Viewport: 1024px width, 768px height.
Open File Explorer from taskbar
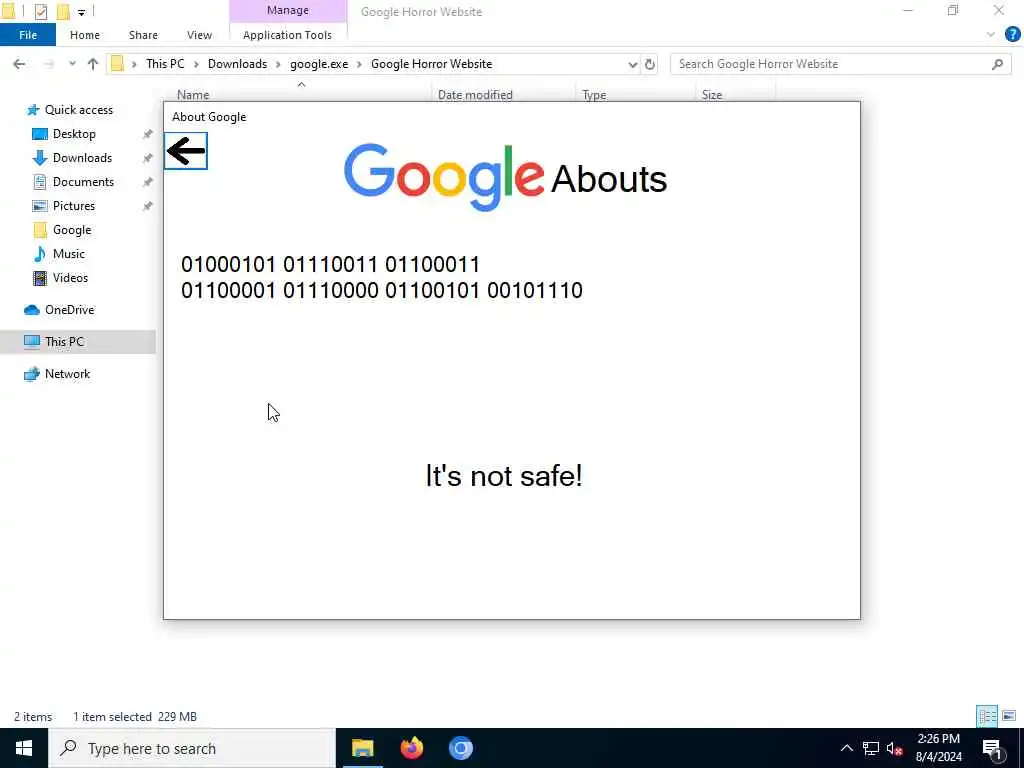pyautogui.click(x=362, y=748)
